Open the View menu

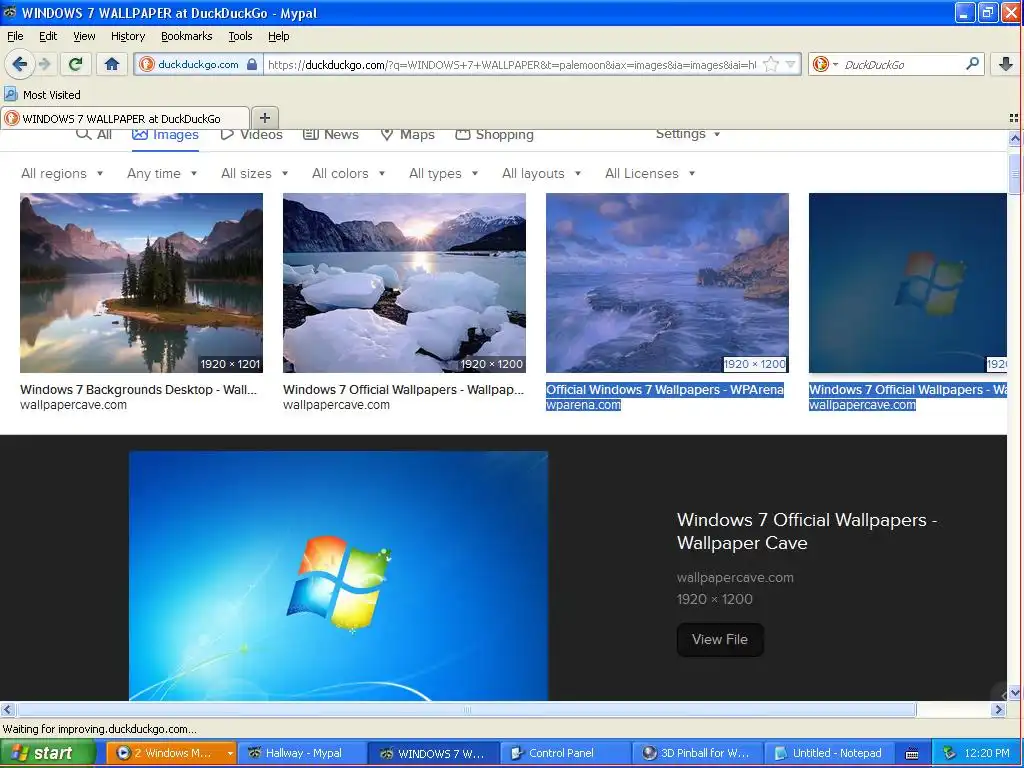point(84,36)
